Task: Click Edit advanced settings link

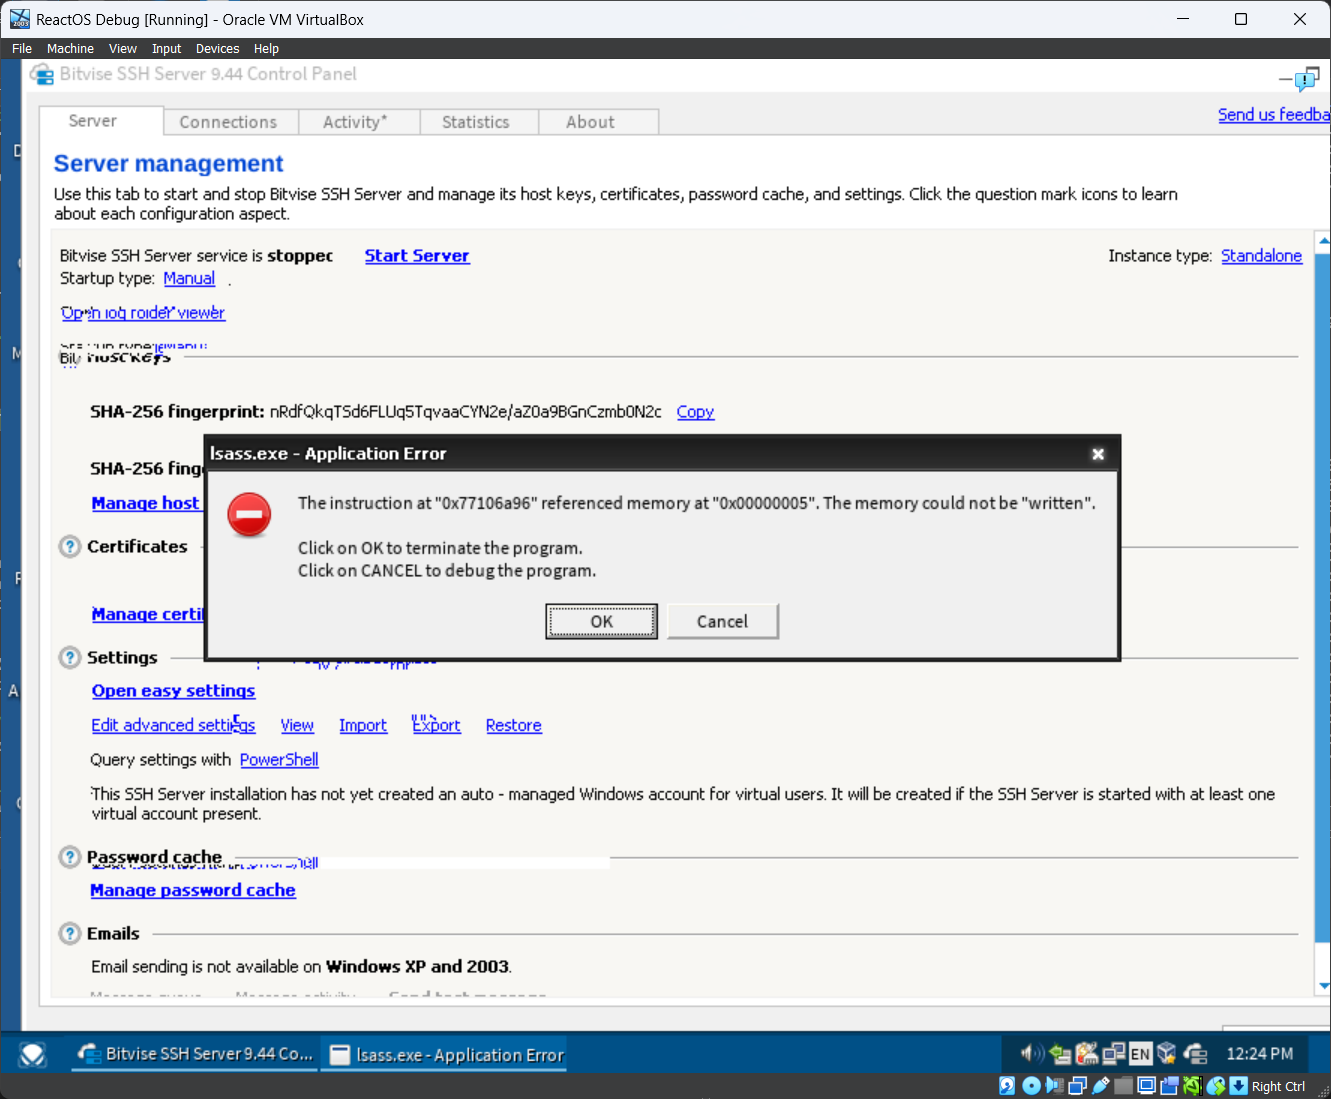Action: pyautogui.click(x=173, y=726)
